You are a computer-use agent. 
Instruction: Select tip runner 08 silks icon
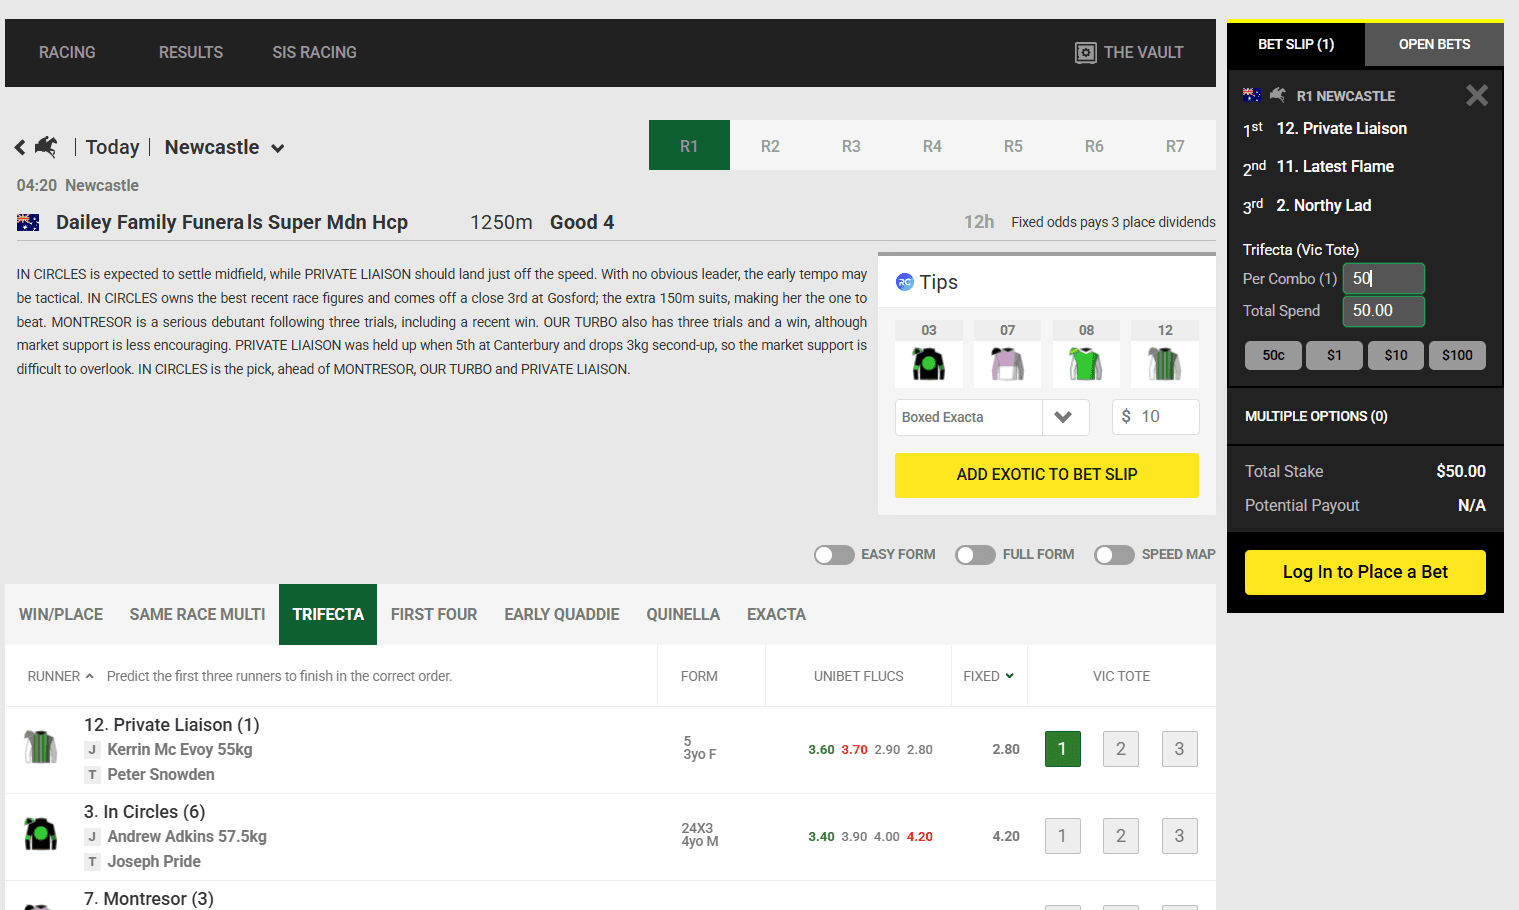(1086, 364)
